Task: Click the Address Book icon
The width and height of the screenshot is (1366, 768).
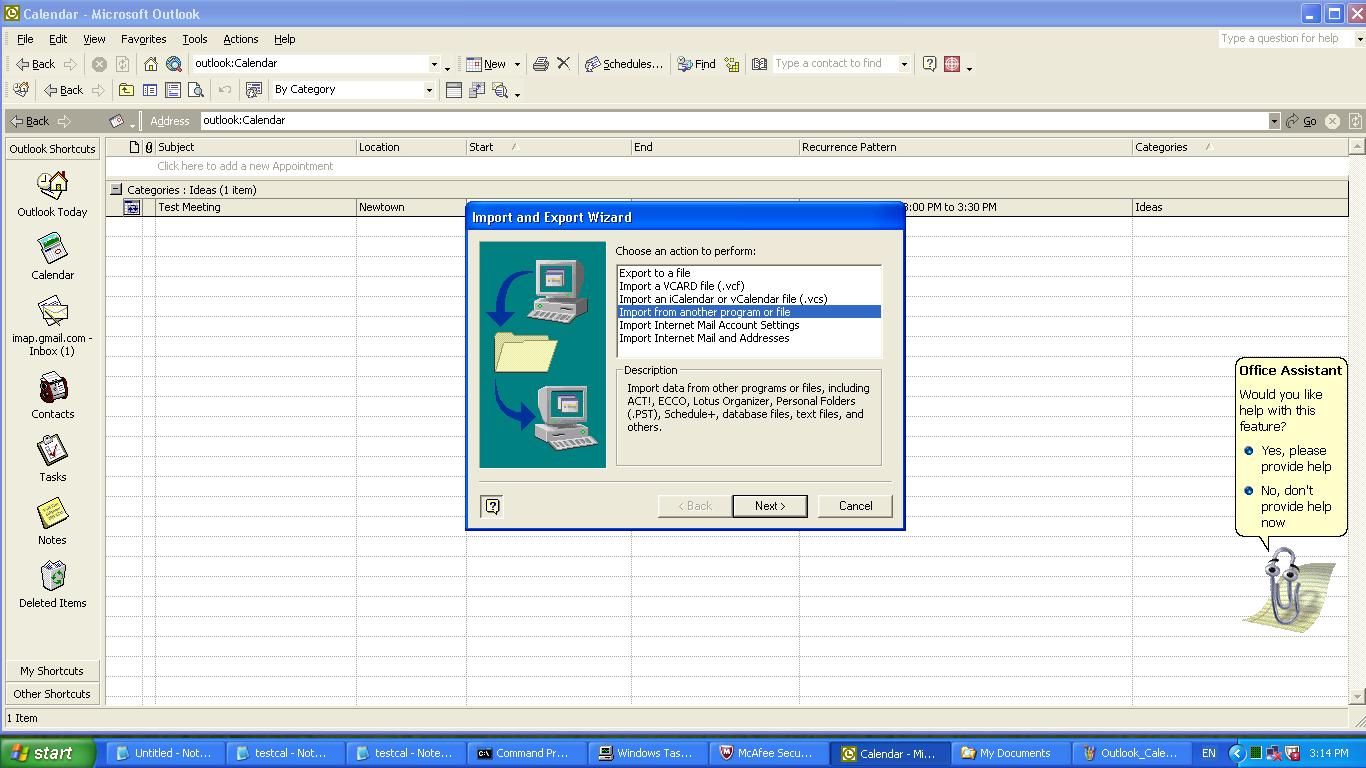Action: [x=759, y=64]
